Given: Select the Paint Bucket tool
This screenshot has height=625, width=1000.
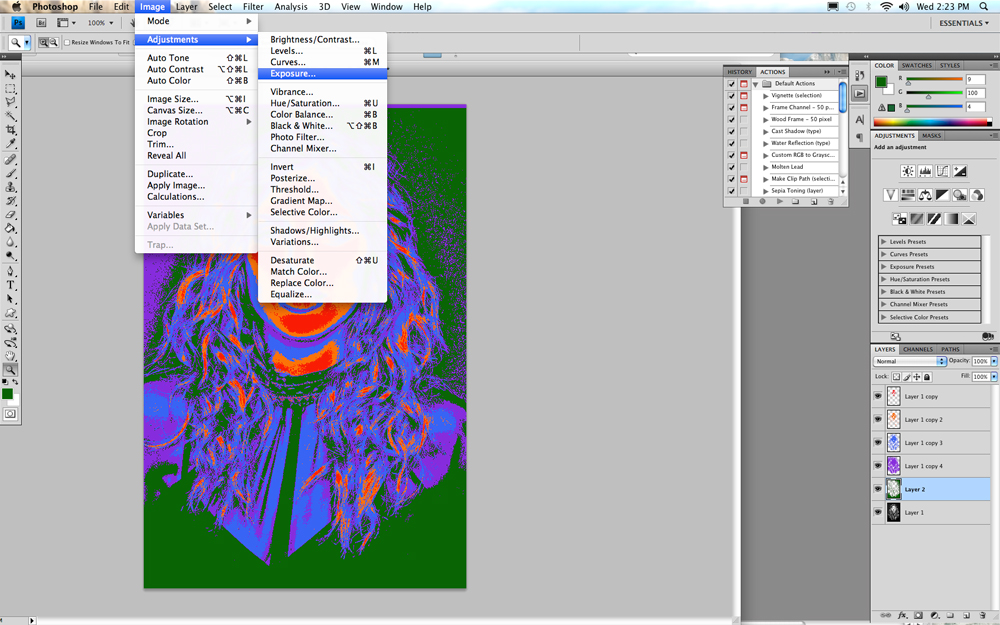Looking at the screenshot, I should (x=10, y=228).
